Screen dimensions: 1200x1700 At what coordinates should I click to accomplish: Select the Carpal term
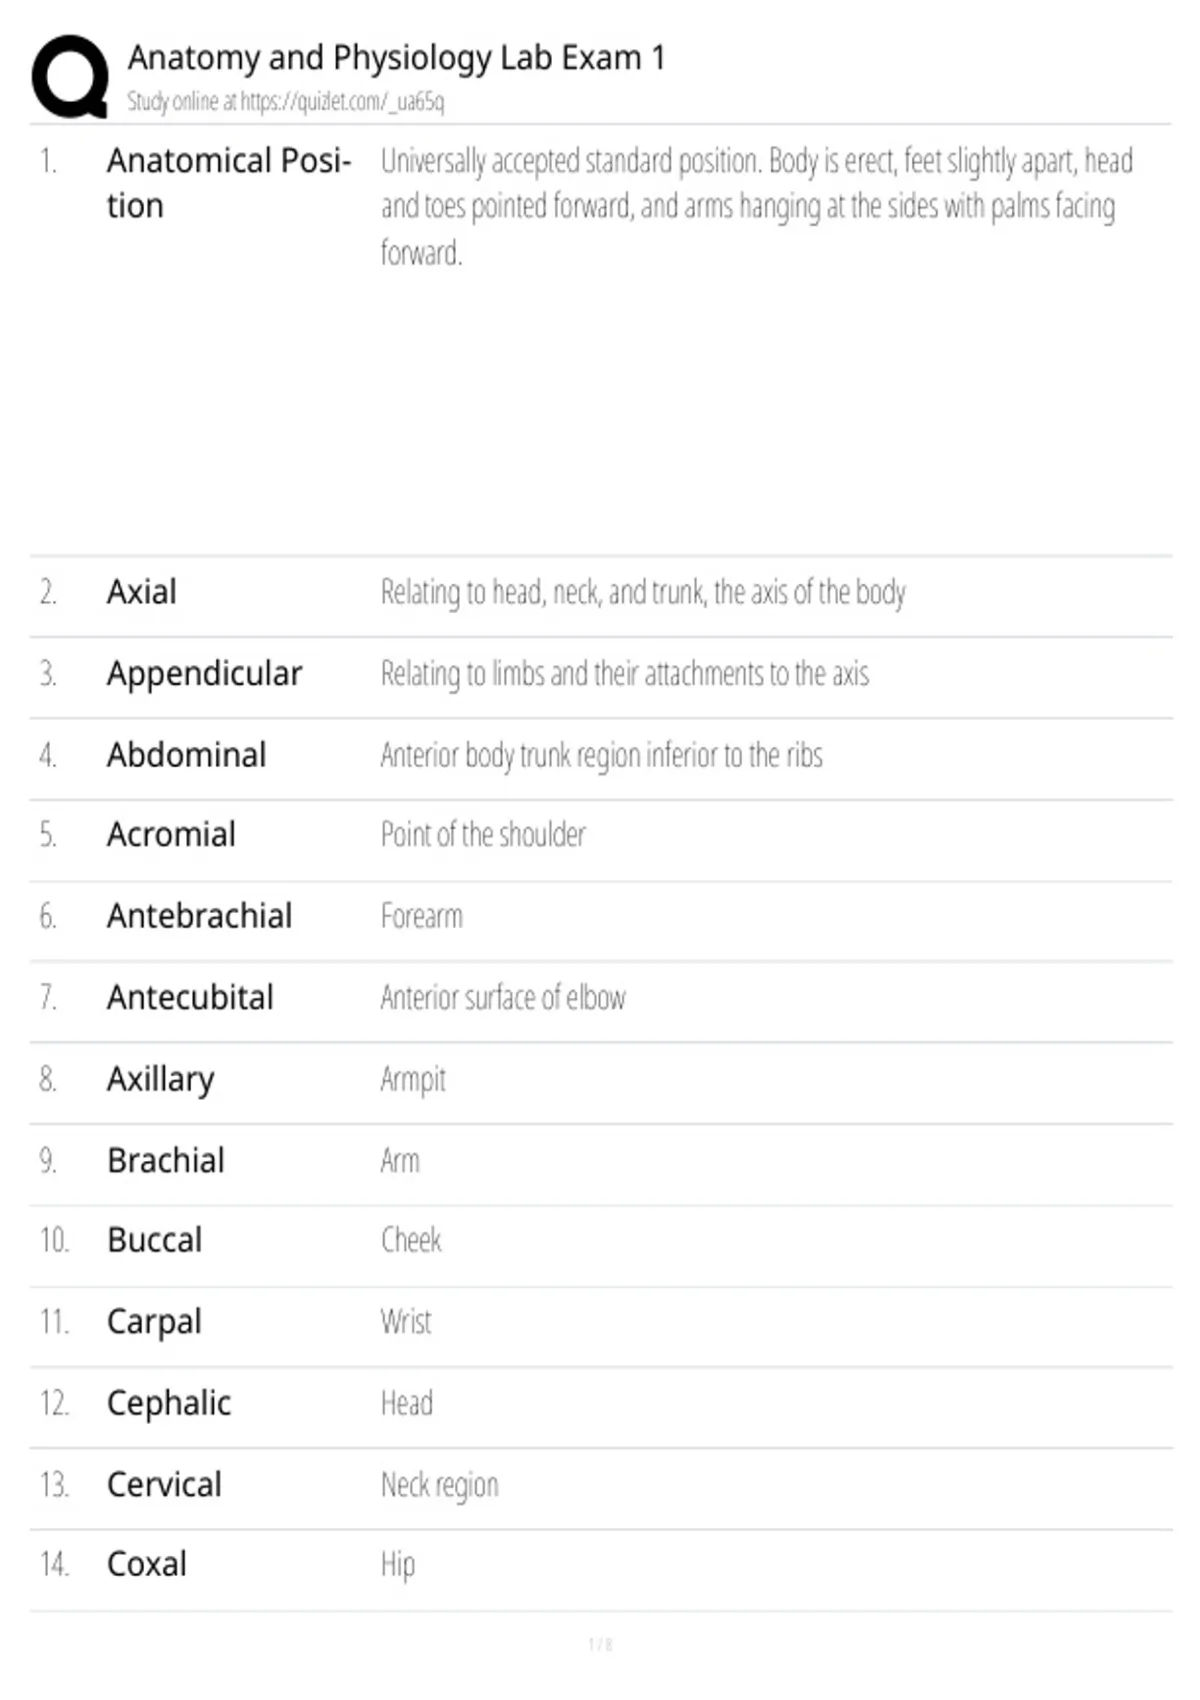(x=154, y=1322)
